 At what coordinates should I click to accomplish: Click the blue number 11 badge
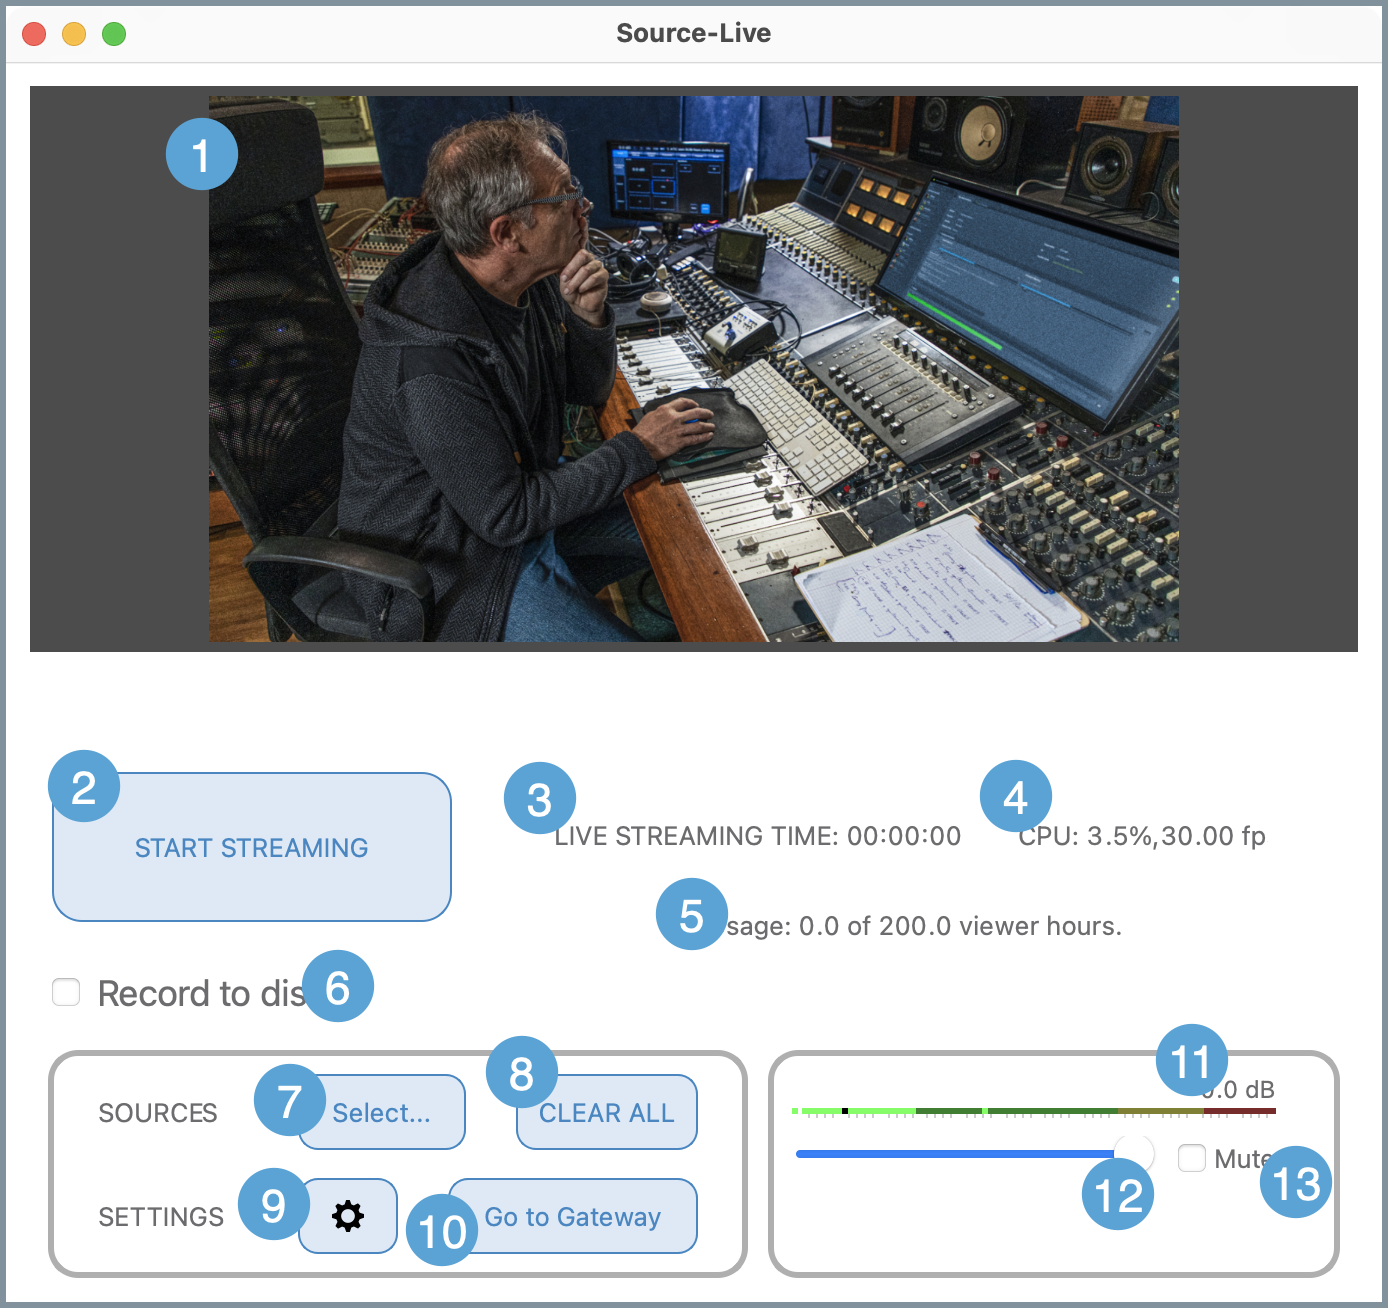tap(1191, 1060)
